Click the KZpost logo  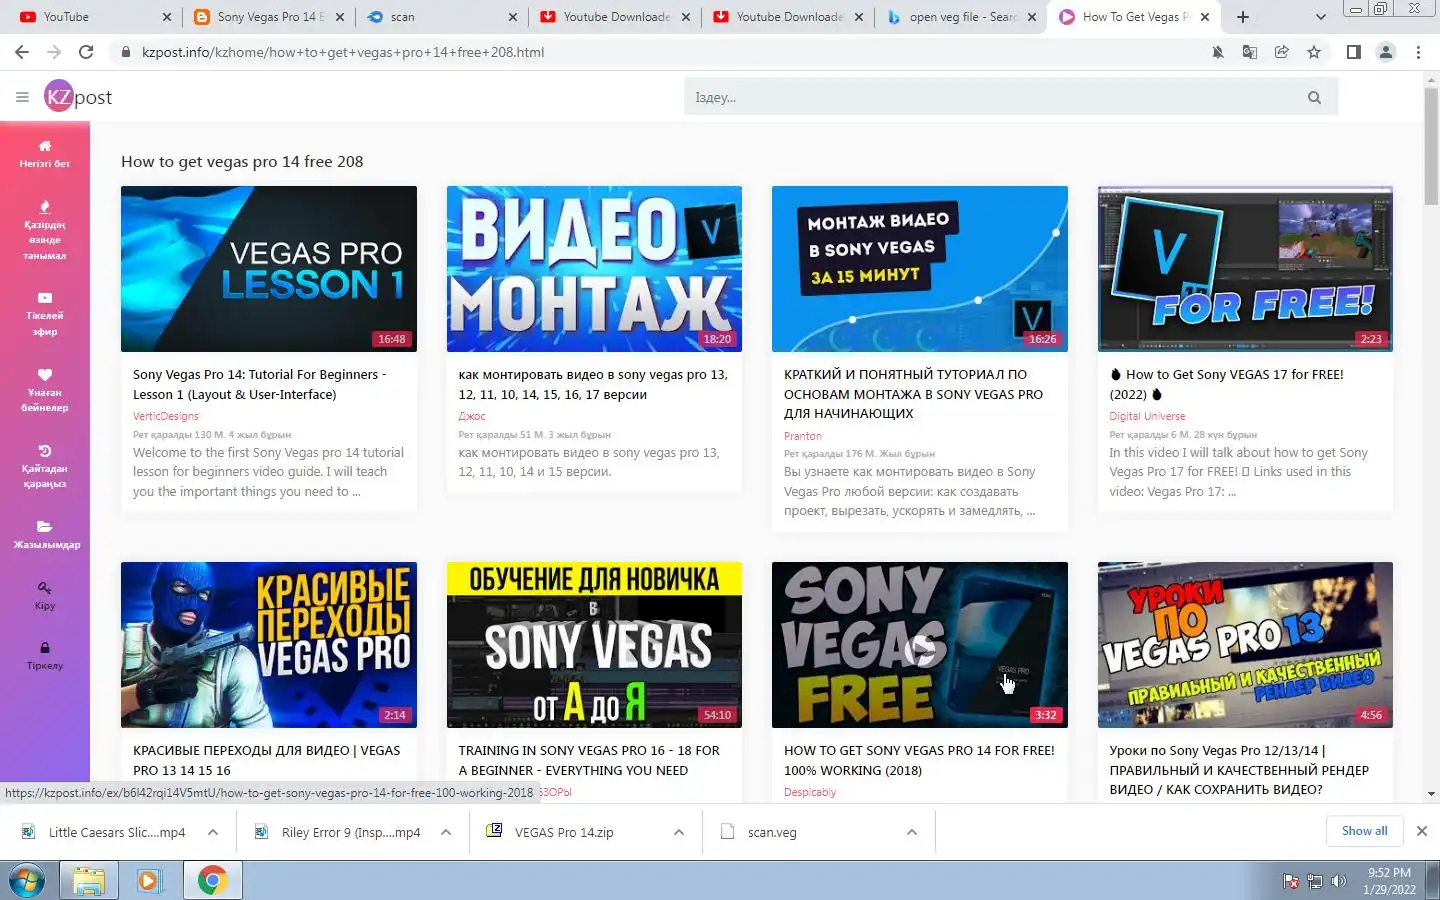point(78,97)
